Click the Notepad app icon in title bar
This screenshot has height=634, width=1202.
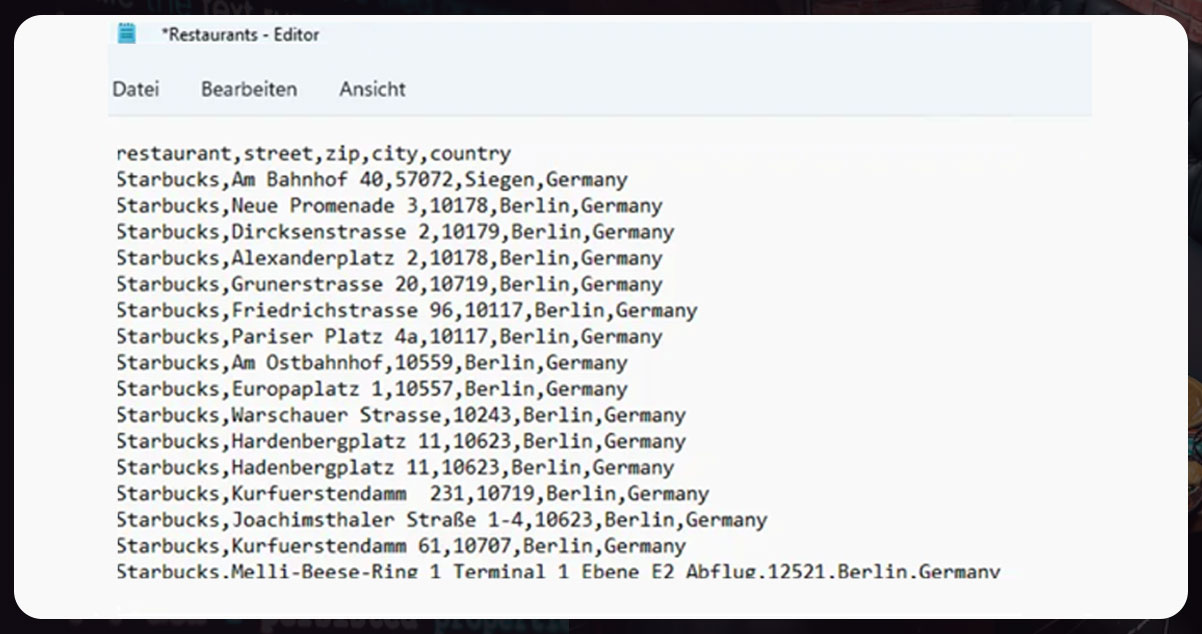click(126, 33)
